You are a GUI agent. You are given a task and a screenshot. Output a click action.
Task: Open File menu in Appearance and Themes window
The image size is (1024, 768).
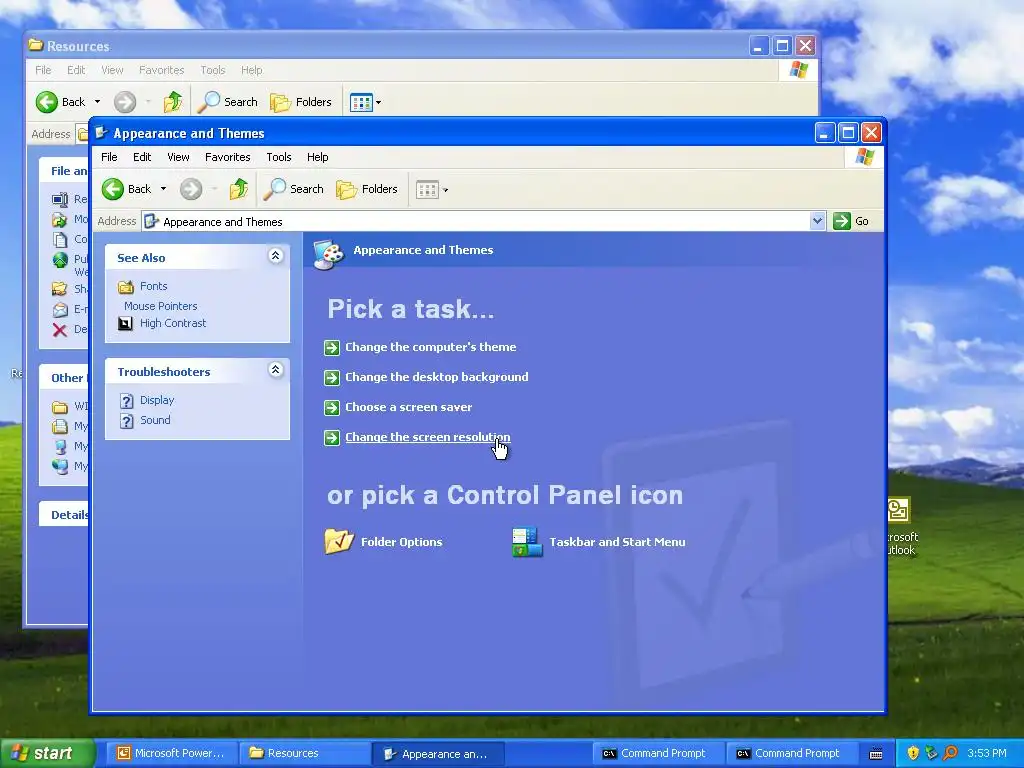pyautogui.click(x=109, y=157)
